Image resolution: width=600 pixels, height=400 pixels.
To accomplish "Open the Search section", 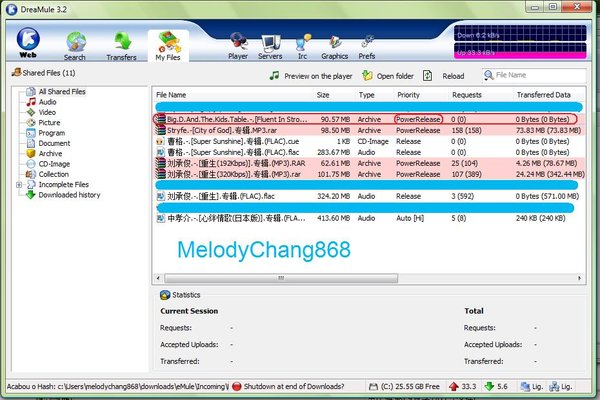I will (75, 46).
